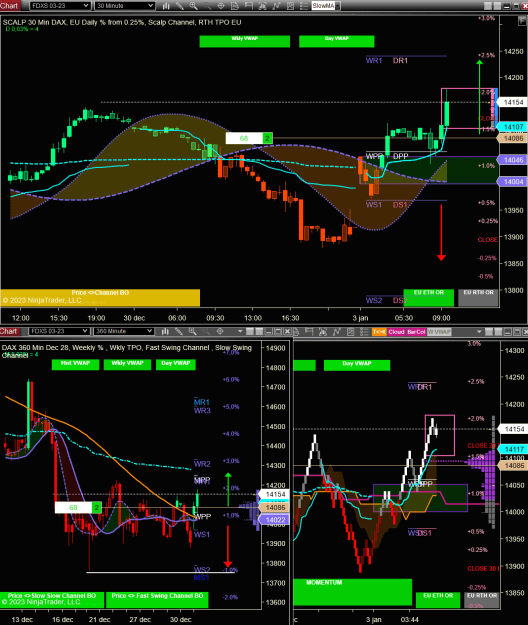Click the lower Chart tab label
528x625 pixels.
coord(9,331)
